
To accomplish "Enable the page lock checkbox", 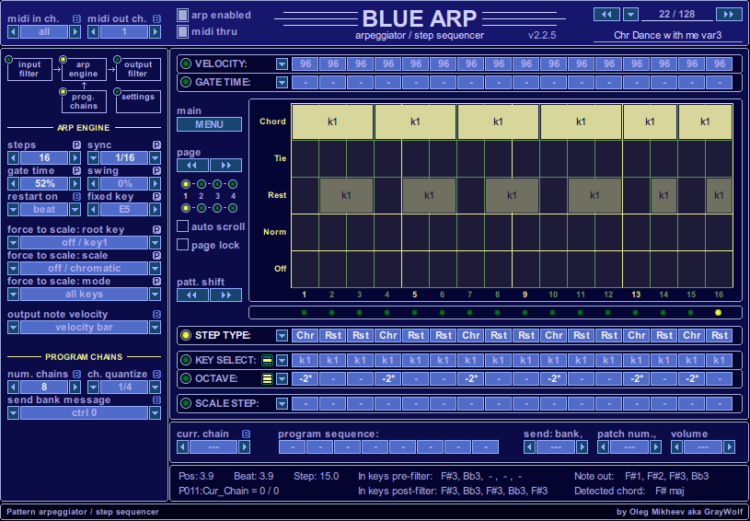I will point(183,245).
